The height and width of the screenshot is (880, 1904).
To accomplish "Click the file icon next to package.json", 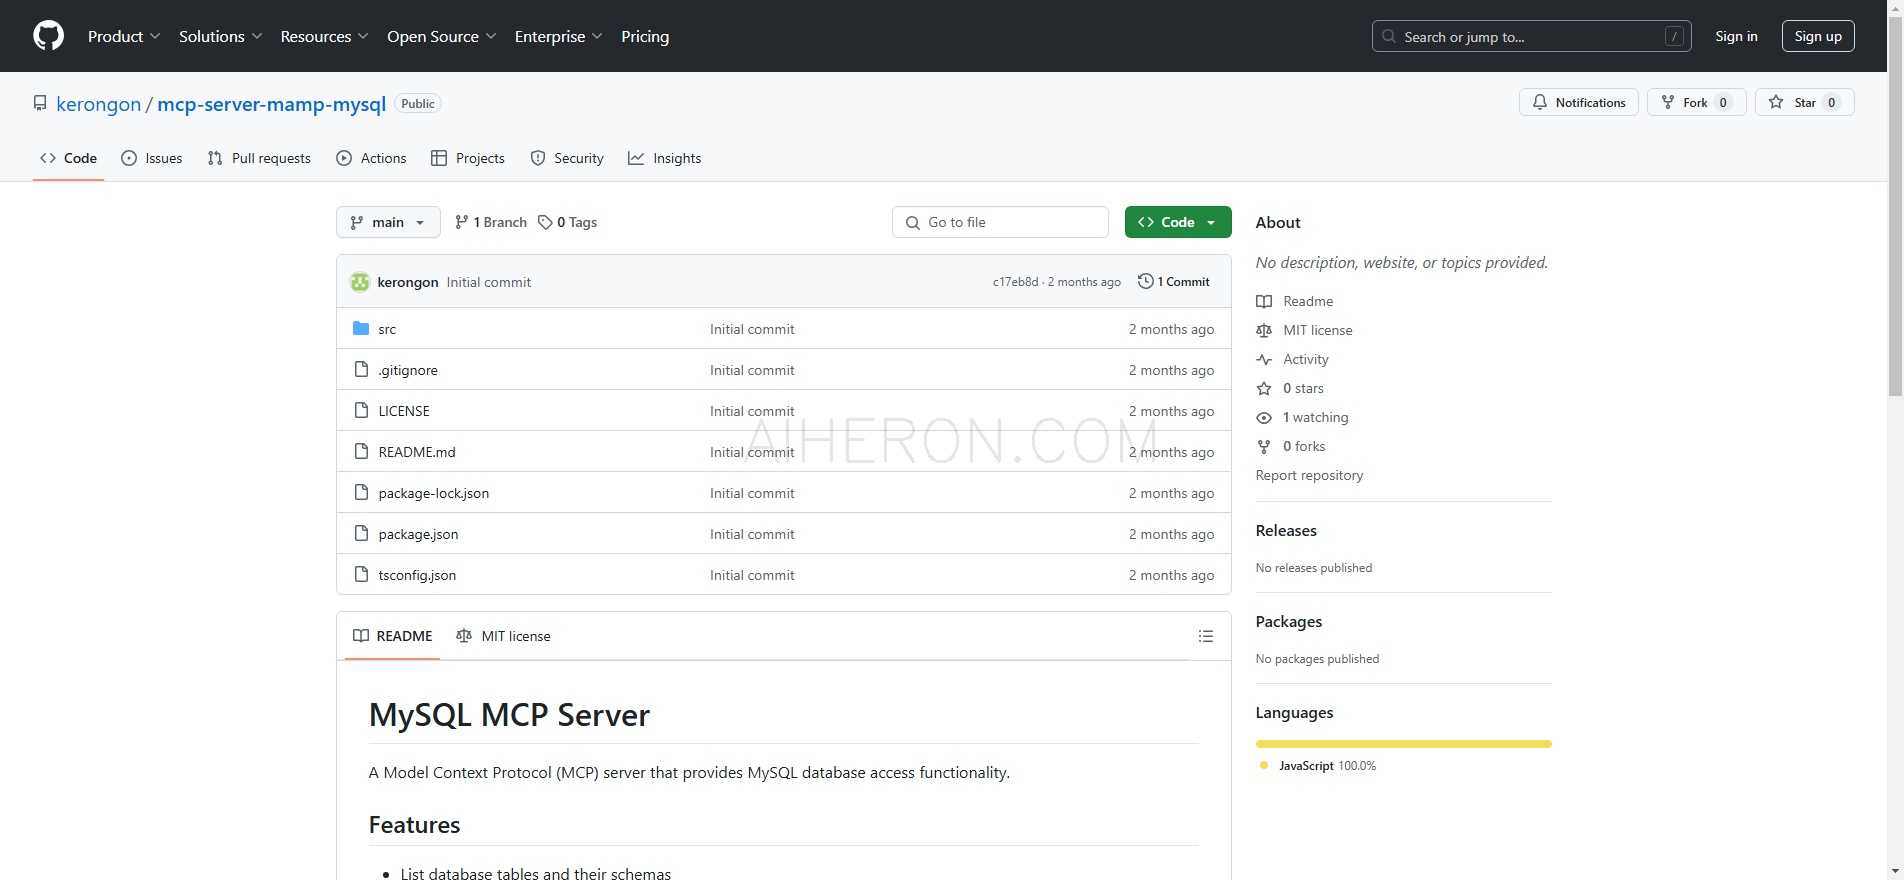I will (x=361, y=534).
